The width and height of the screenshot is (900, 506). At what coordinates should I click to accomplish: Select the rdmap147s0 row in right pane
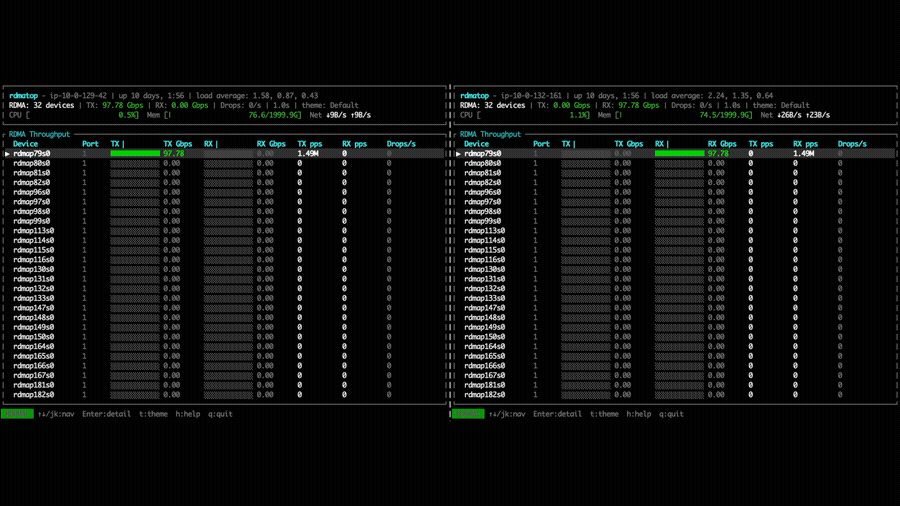point(675,308)
